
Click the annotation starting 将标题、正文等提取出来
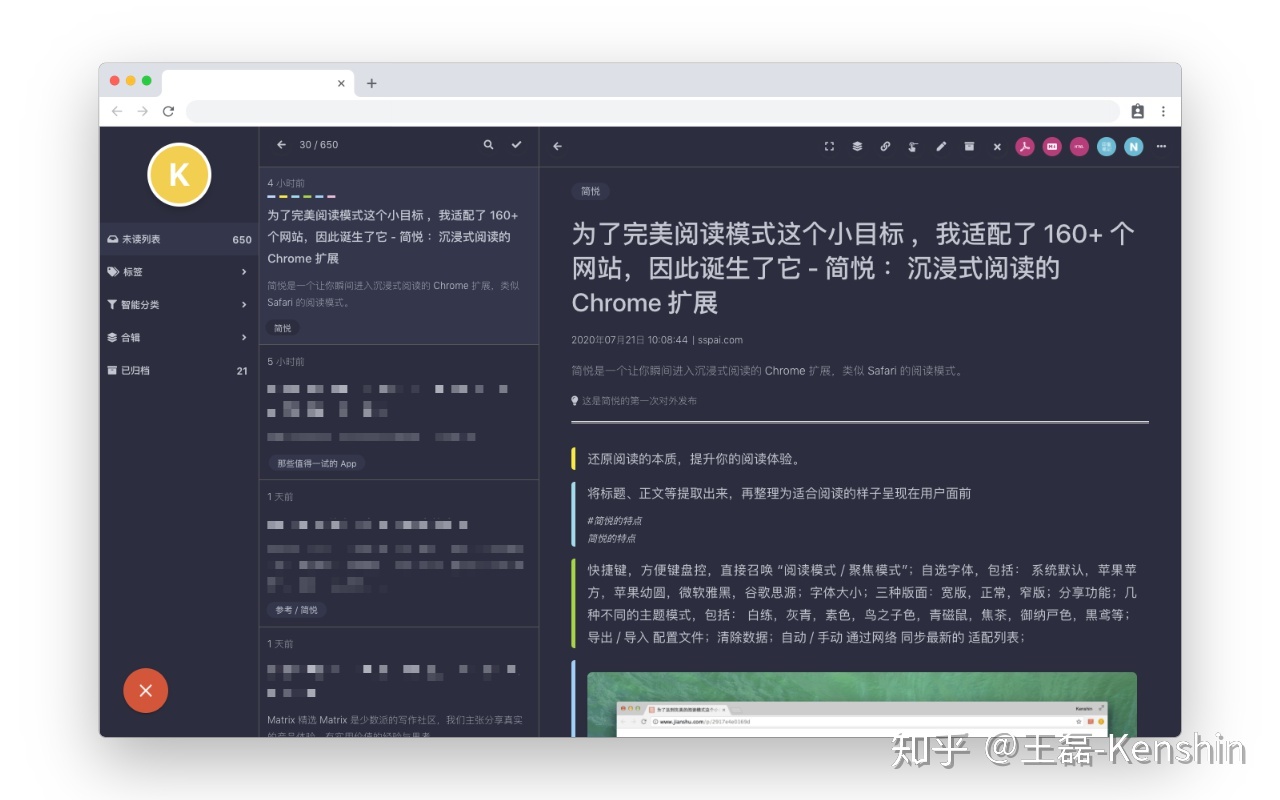click(779, 493)
